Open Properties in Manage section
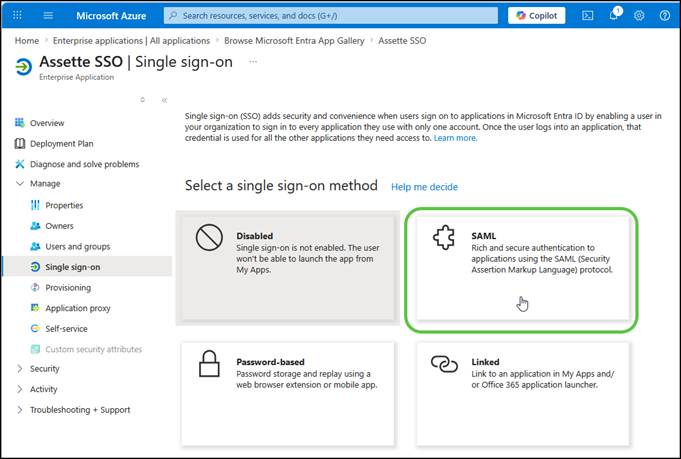 [64, 205]
